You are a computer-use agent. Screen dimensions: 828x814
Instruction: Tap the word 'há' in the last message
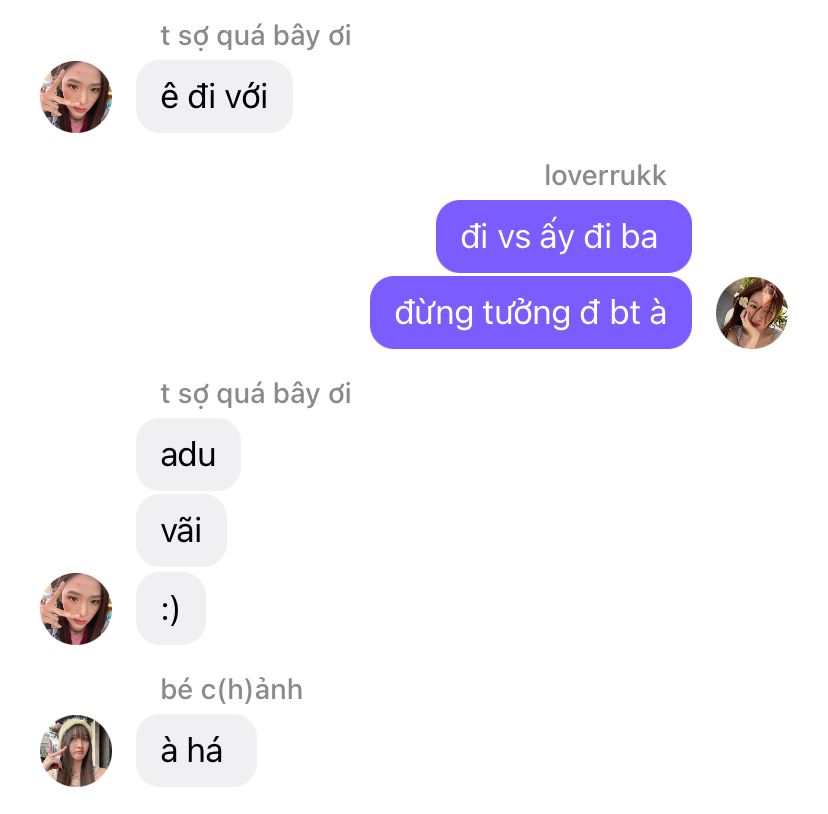[x=205, y=750]
